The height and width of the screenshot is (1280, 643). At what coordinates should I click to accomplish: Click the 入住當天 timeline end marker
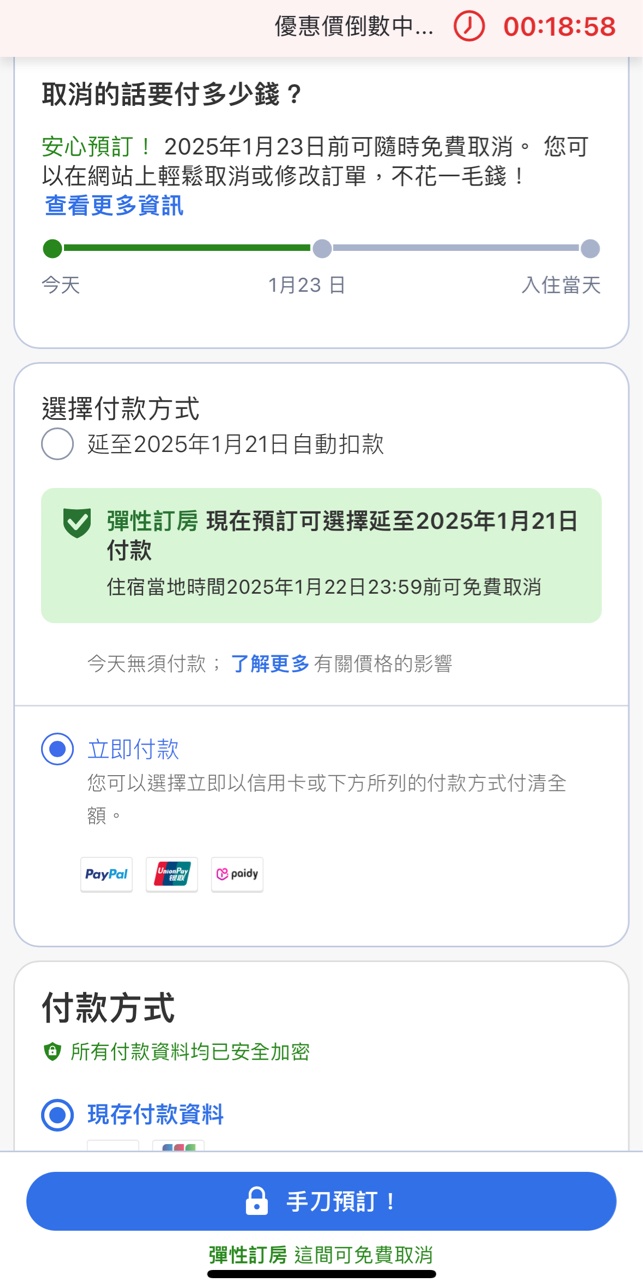pyautogui.click(x=590, y=249)
